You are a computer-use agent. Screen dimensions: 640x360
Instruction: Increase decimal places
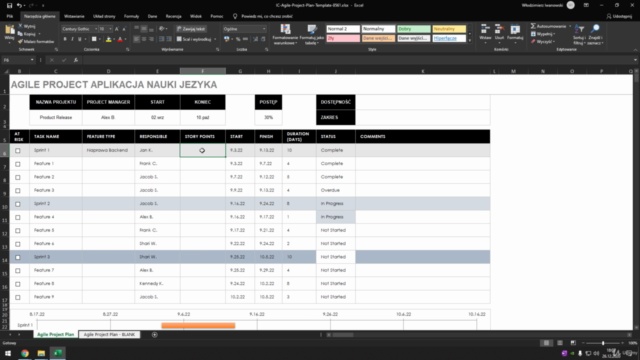pos(256,39)
